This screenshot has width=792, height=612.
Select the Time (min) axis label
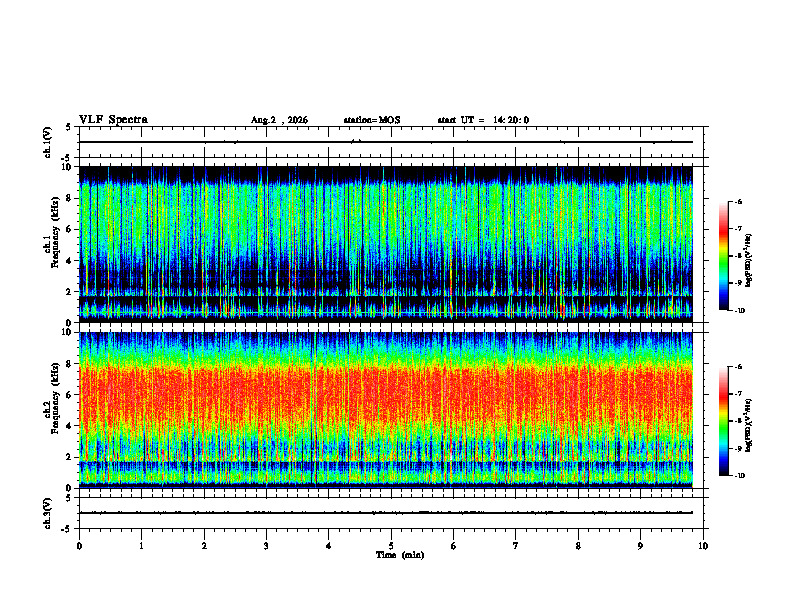point(400,555)
